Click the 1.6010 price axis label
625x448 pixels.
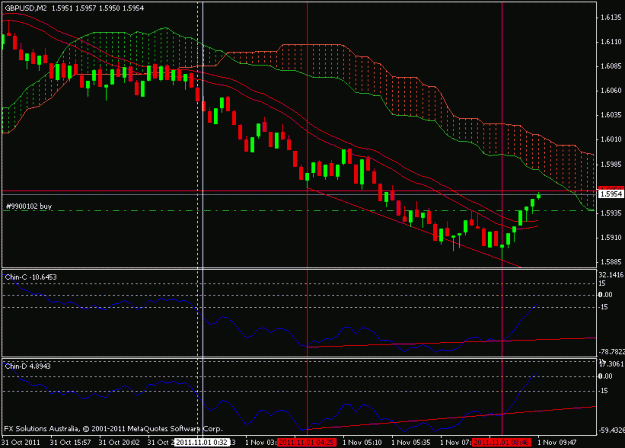pyautogui.click(x=611, y=140)
